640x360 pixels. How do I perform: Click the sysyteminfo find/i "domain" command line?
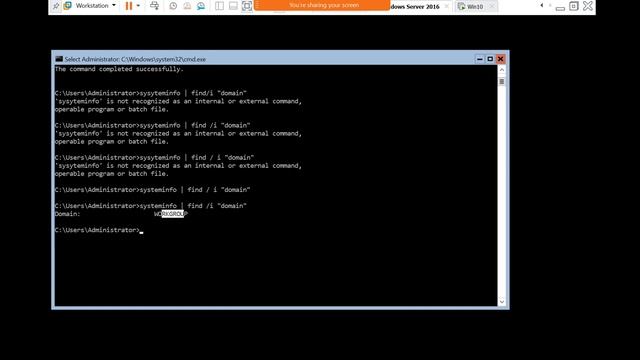pyautogui.click(x=151, y=93)
